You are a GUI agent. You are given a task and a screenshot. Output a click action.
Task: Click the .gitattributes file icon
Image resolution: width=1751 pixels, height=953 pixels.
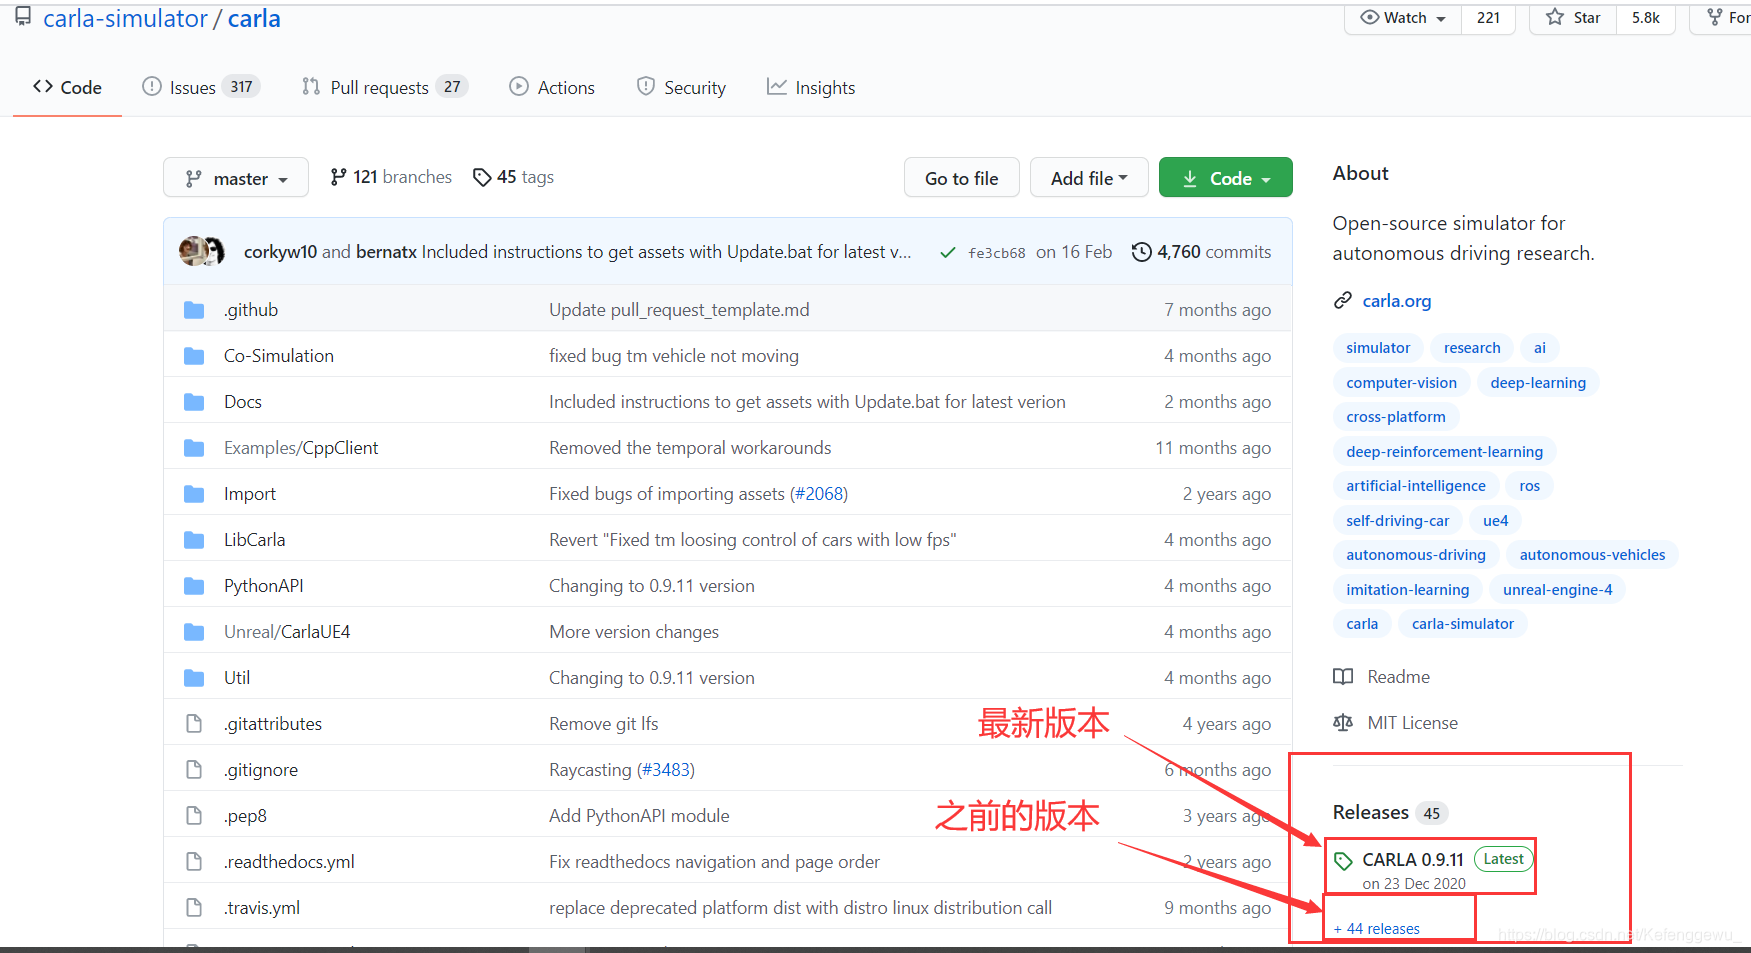click(194, 724)
